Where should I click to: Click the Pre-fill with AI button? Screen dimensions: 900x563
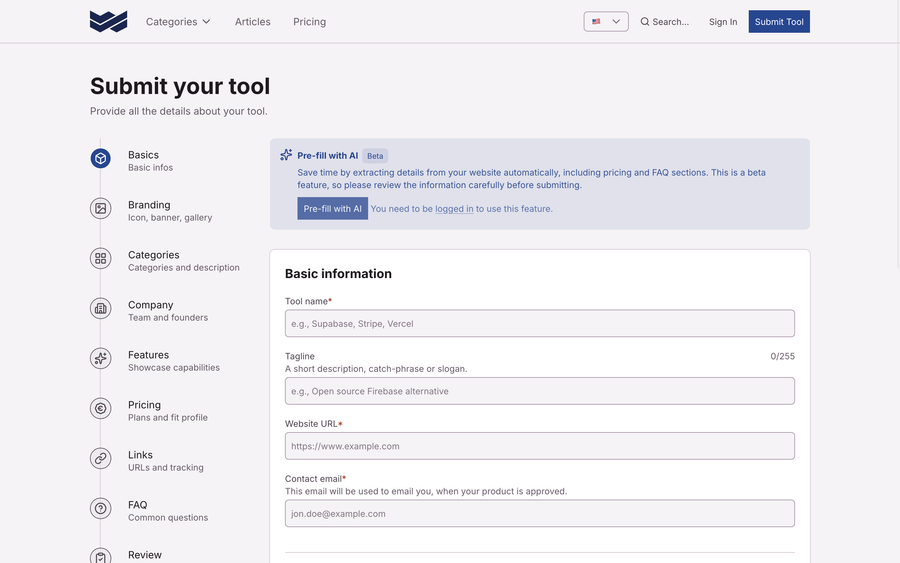(x=332, y=209)
